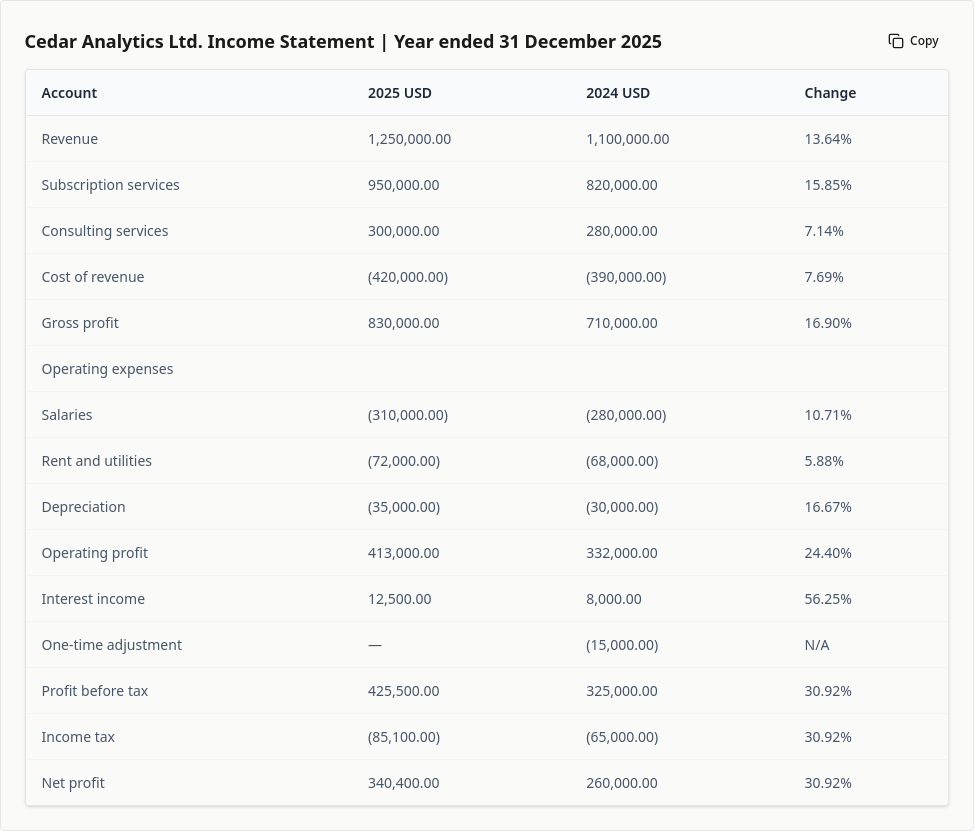Click the 16.67% change value
974x831 pixels.
pyautogui.click(x=827, y=507)
